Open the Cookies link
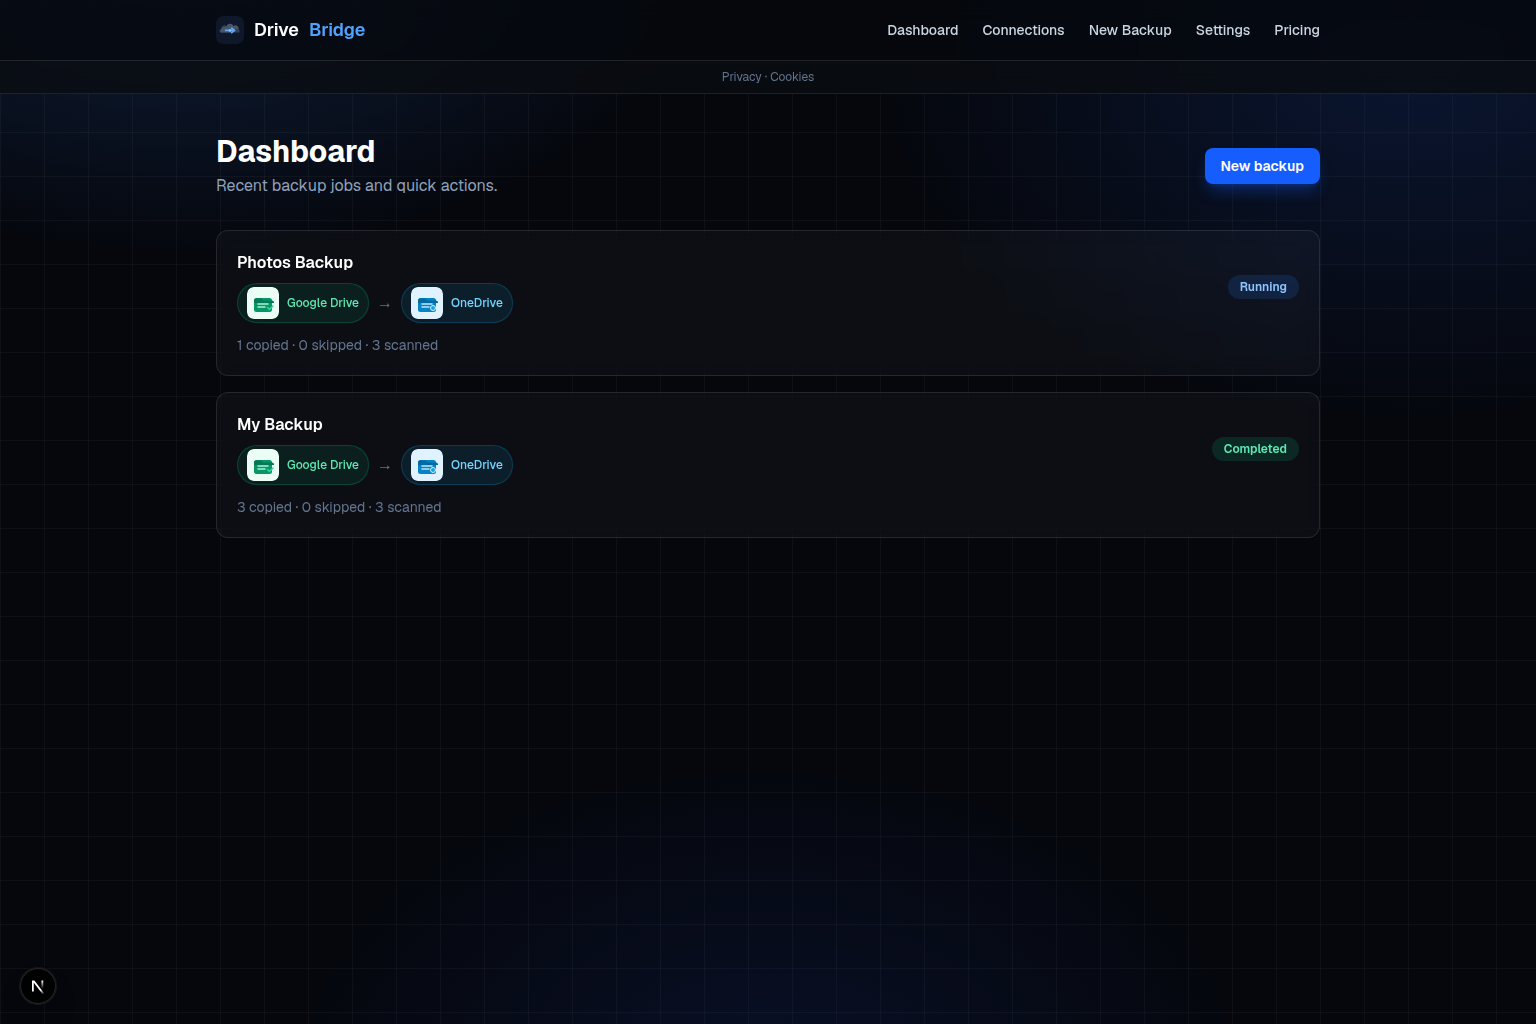 pos(792,77)
